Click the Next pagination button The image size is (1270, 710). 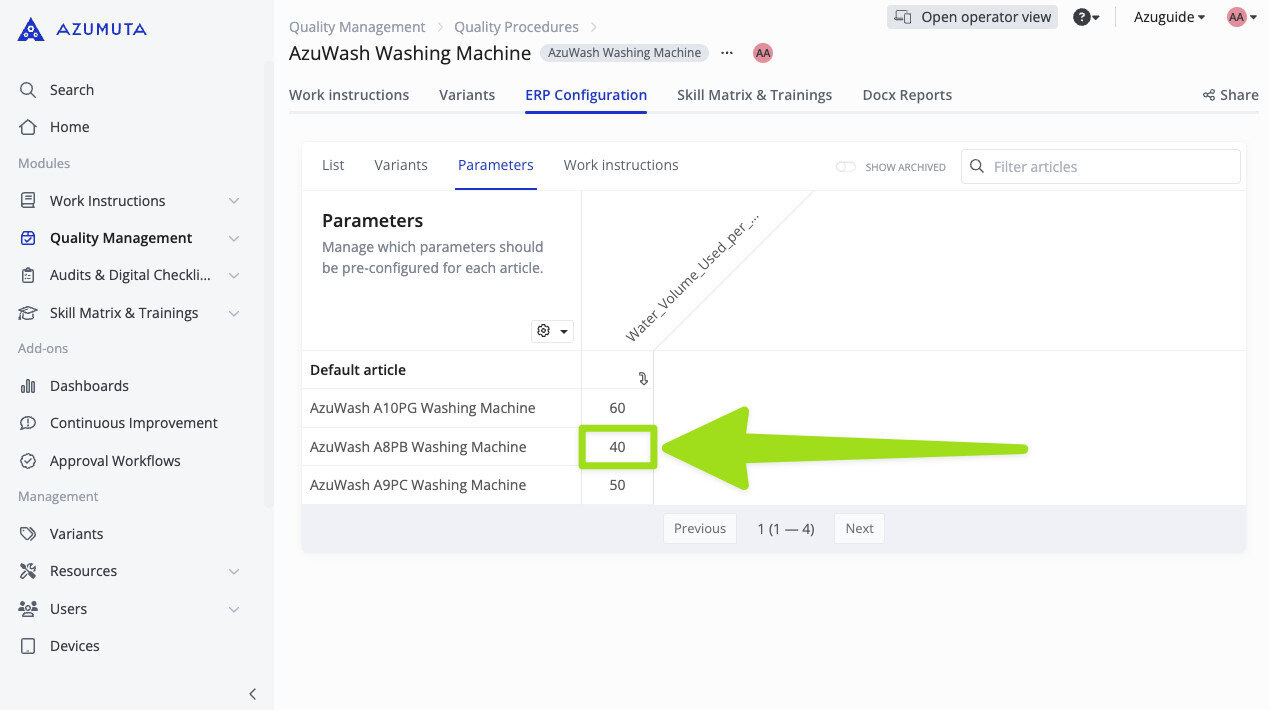pyautogui.click(x=858, y=528)
